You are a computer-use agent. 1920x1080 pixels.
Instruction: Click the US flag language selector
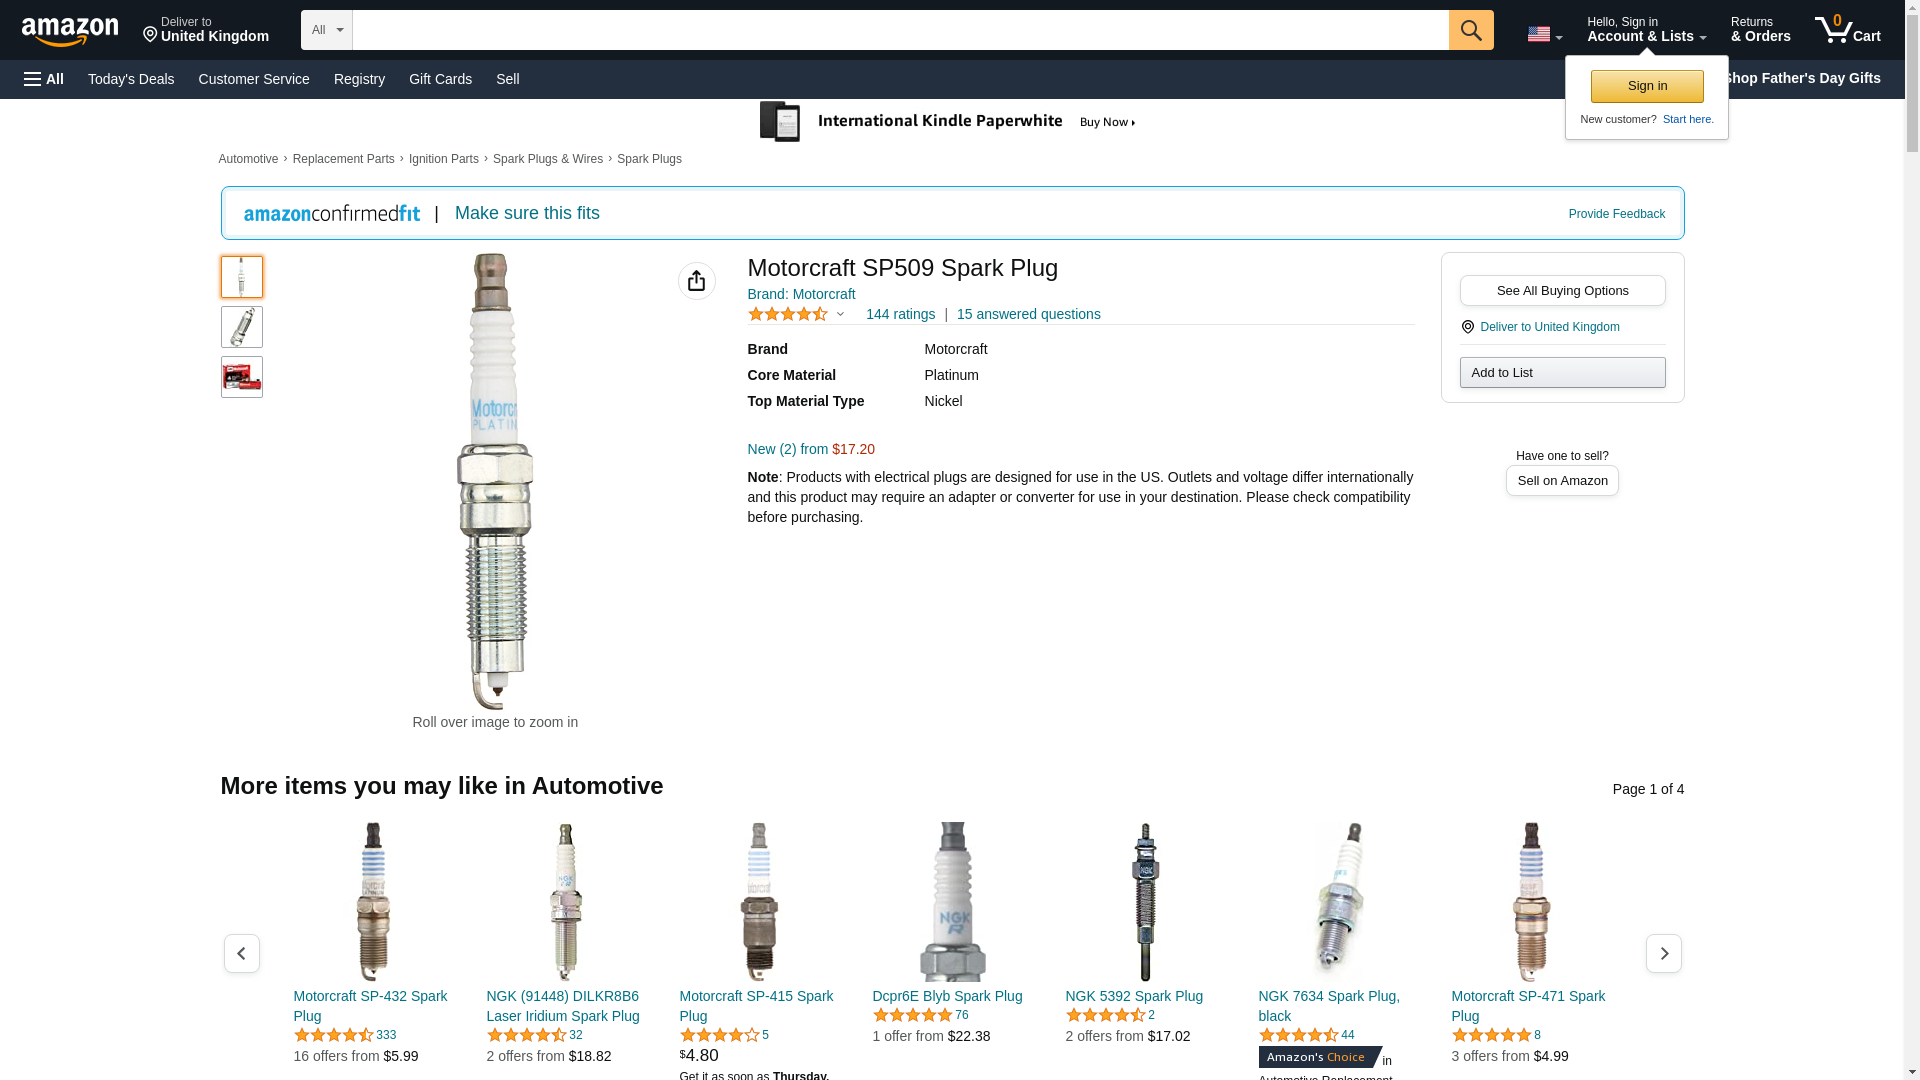click(1544, 34)
